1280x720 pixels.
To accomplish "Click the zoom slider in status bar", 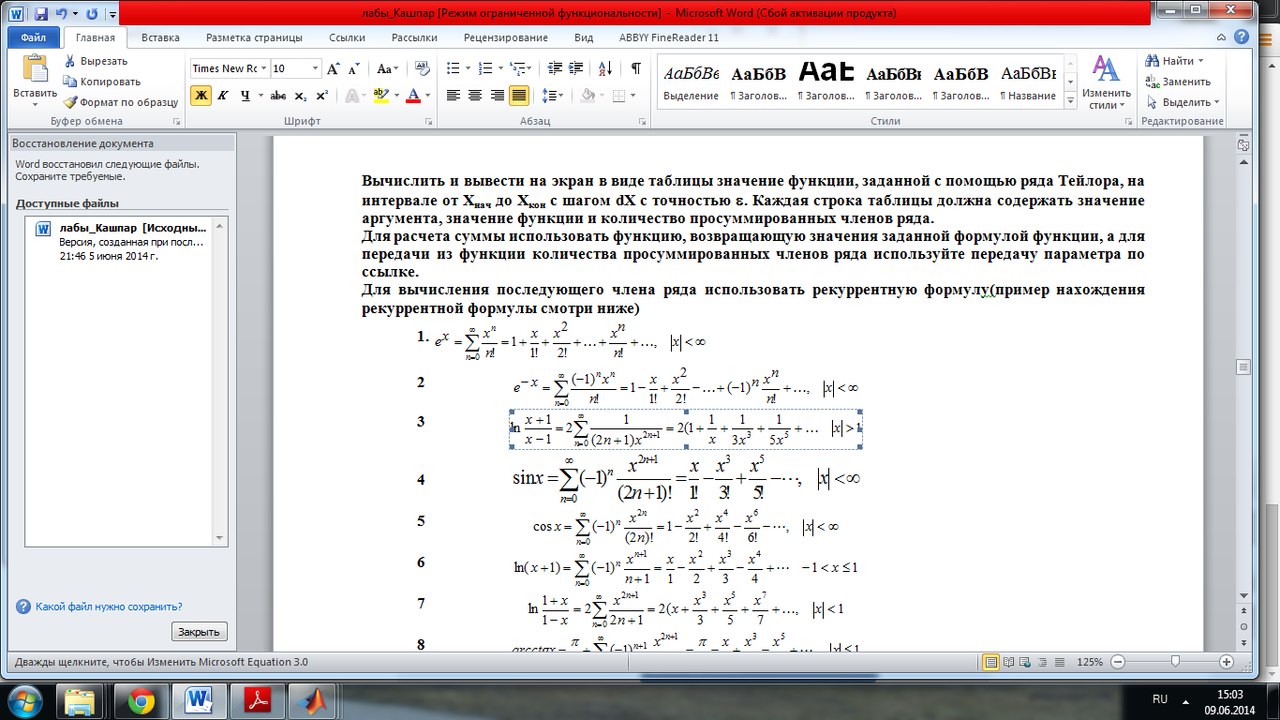I will click(x=1174, y=662).
